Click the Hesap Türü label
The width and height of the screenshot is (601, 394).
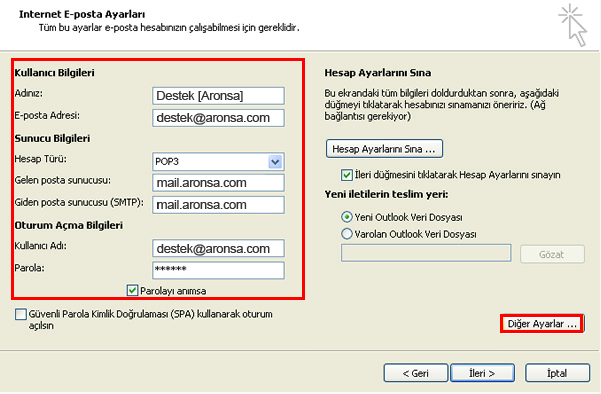pos(40,159)
